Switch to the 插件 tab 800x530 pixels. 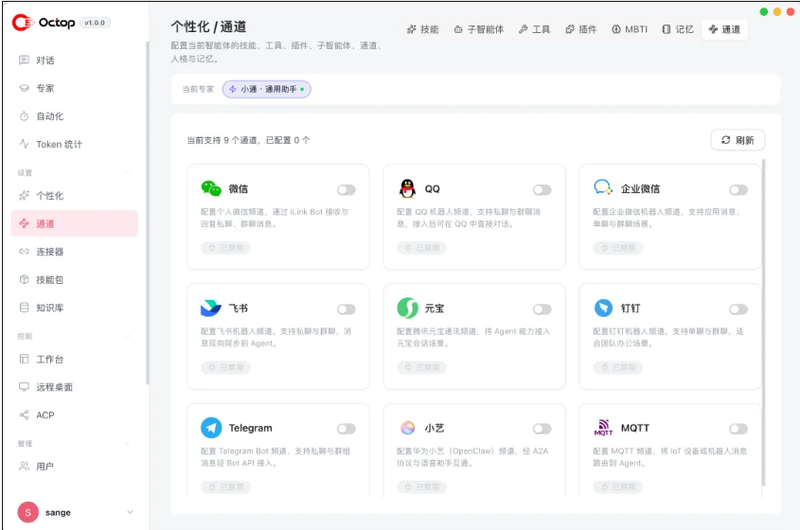pyautogui.click(x=581, y=30)
